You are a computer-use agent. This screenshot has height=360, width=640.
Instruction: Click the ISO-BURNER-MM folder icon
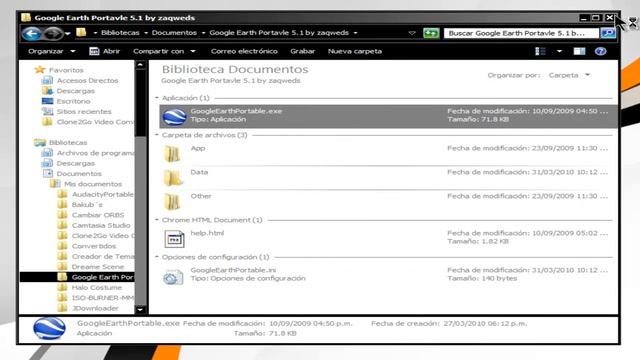click(x=62, y=298)
